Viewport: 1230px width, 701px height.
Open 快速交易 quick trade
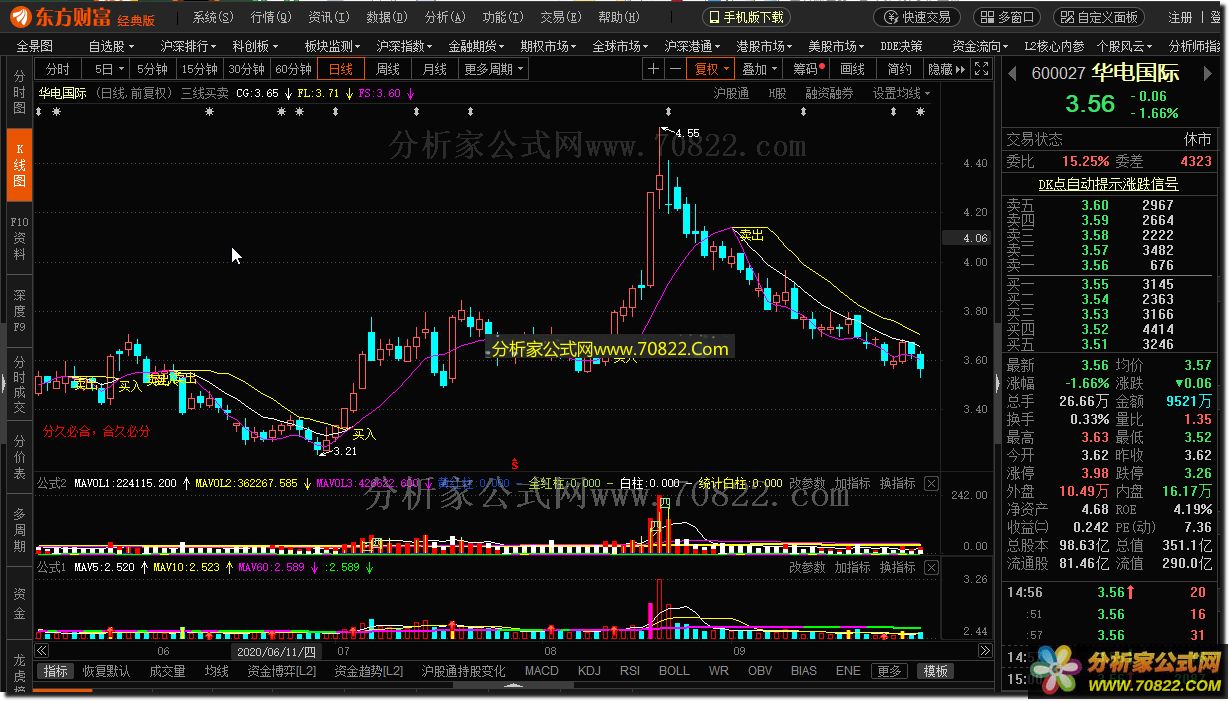[917, 17]
